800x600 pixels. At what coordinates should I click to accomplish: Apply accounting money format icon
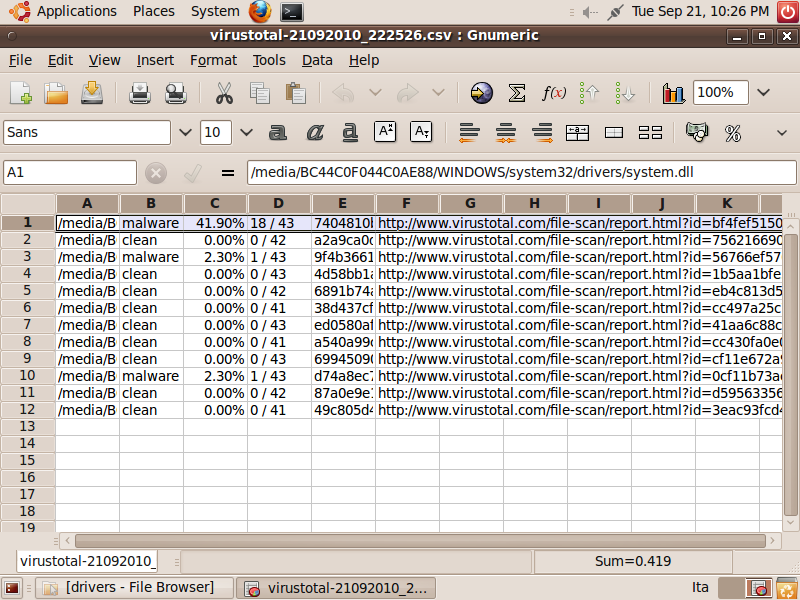pos(697,132)
